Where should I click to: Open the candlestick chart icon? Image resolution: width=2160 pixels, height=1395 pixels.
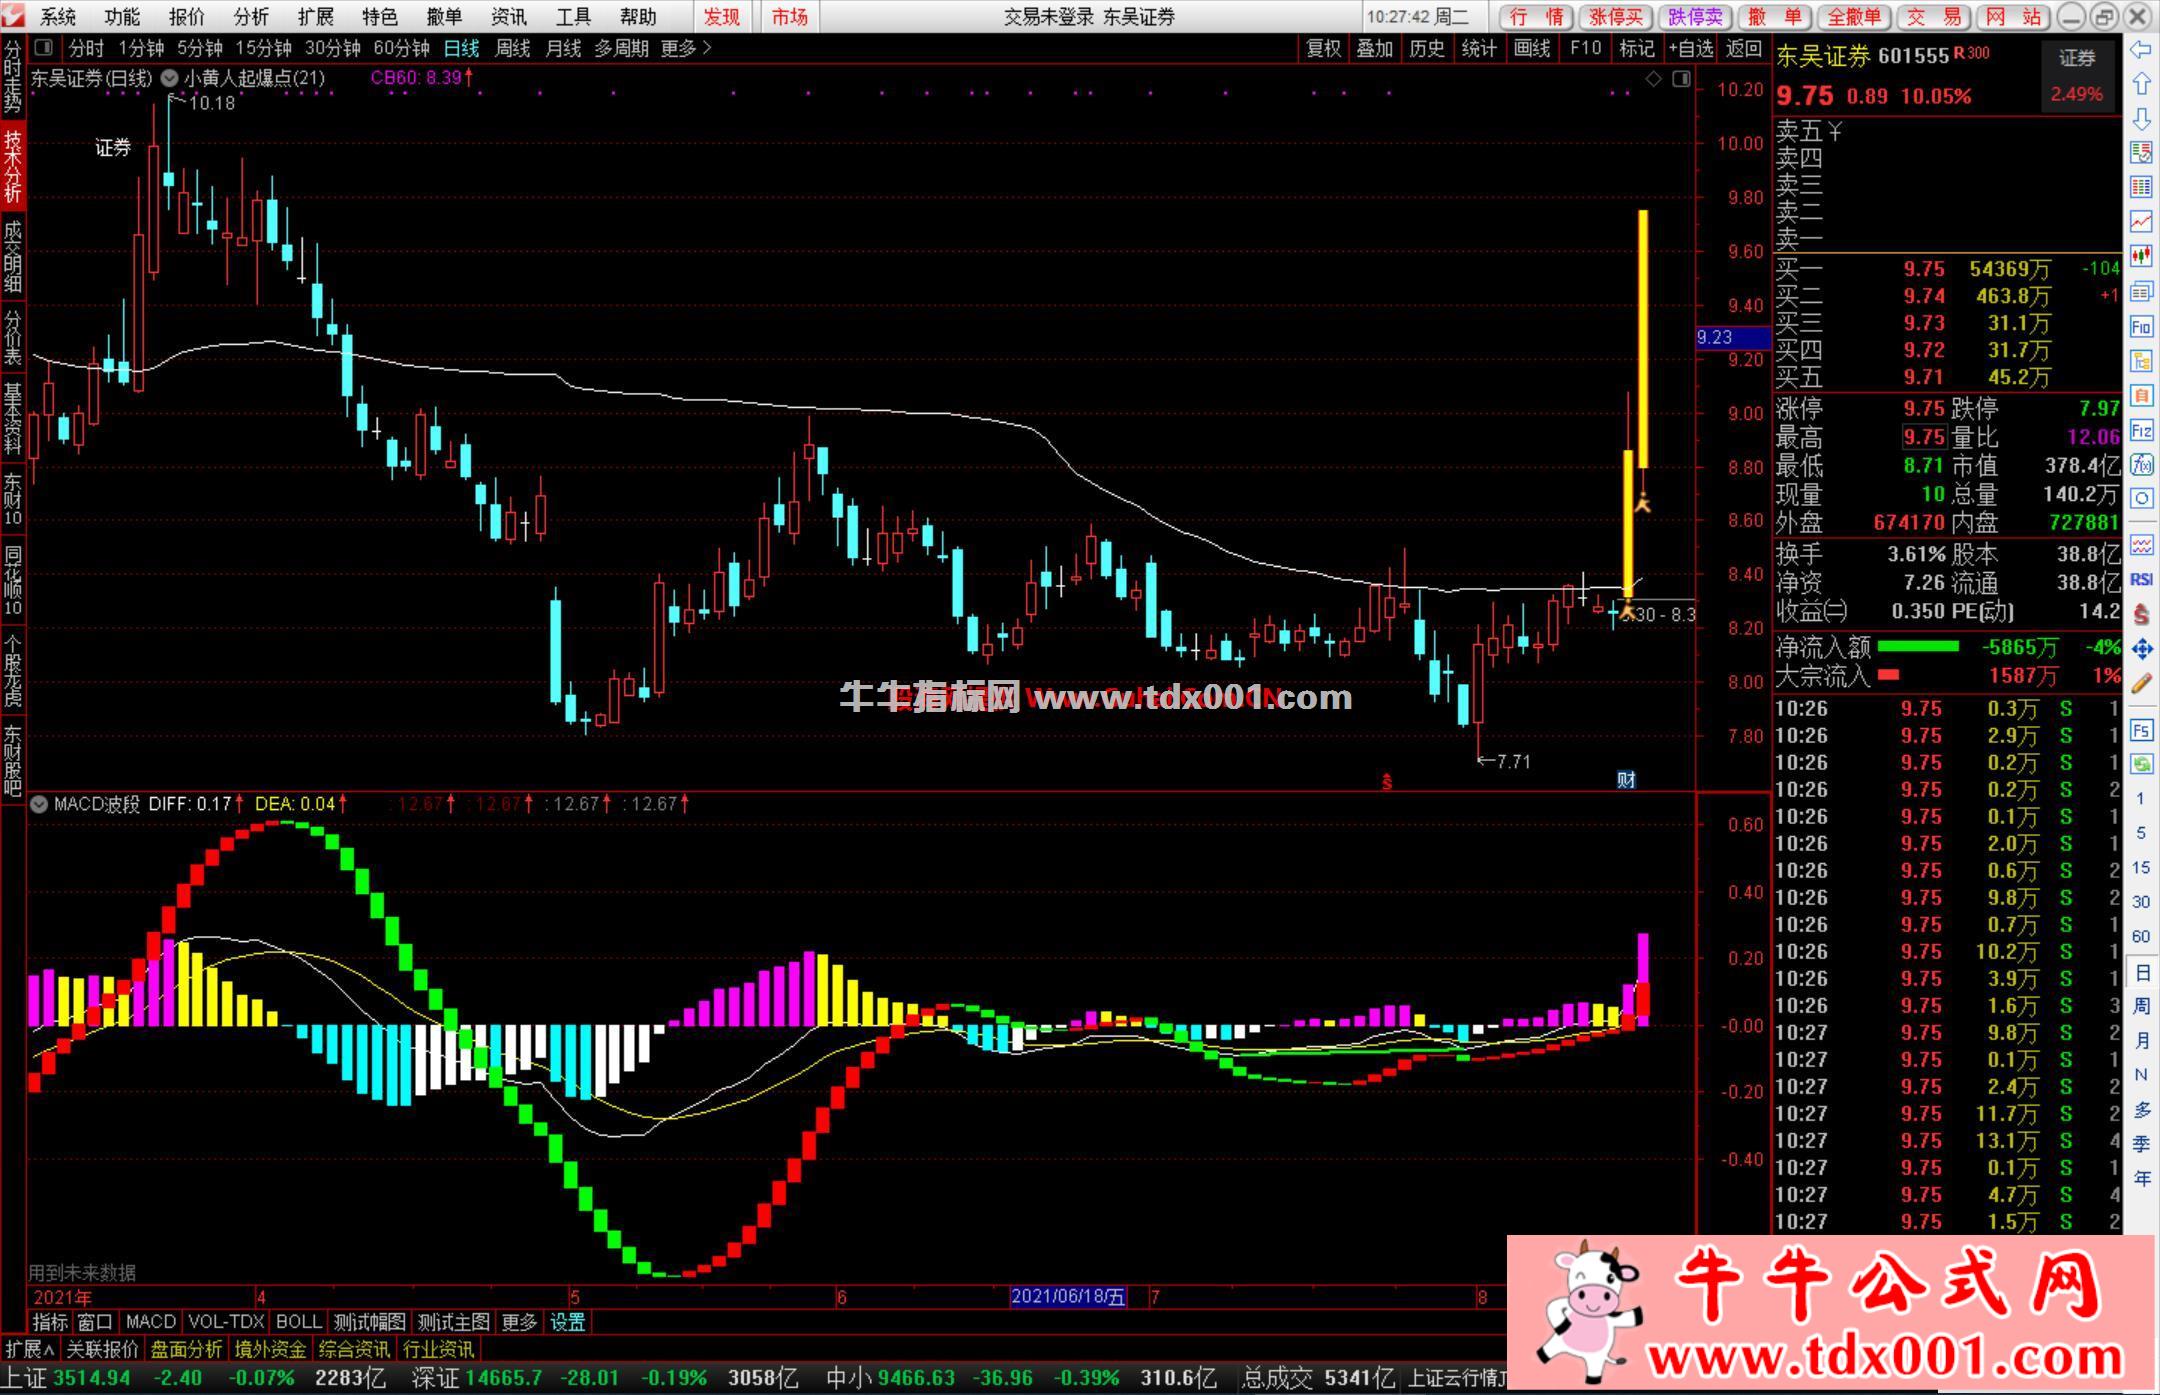point(2141,256)
